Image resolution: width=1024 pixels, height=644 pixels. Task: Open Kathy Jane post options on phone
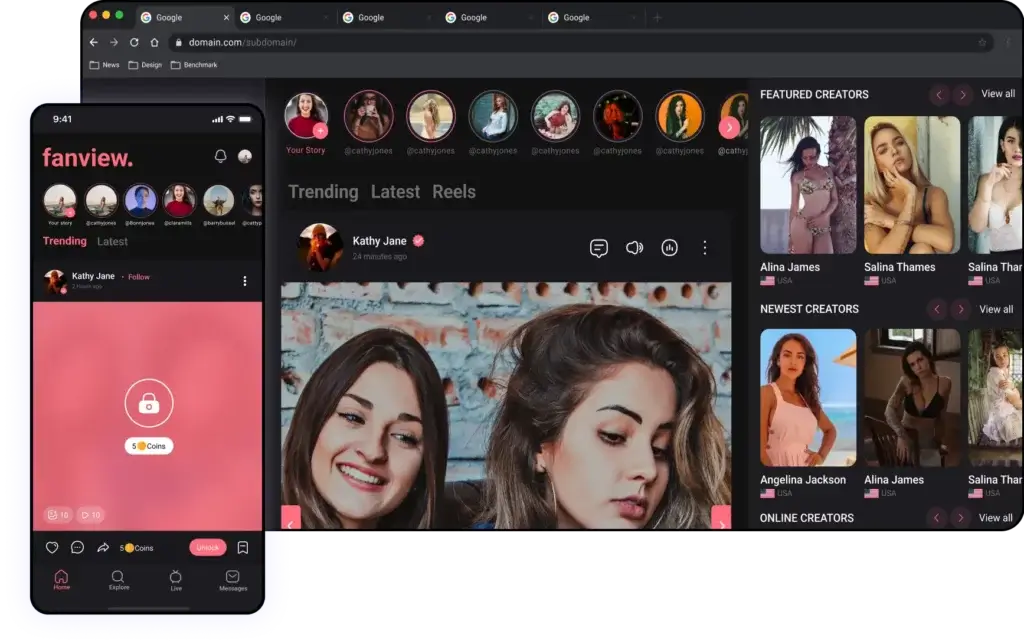(245, 281)
